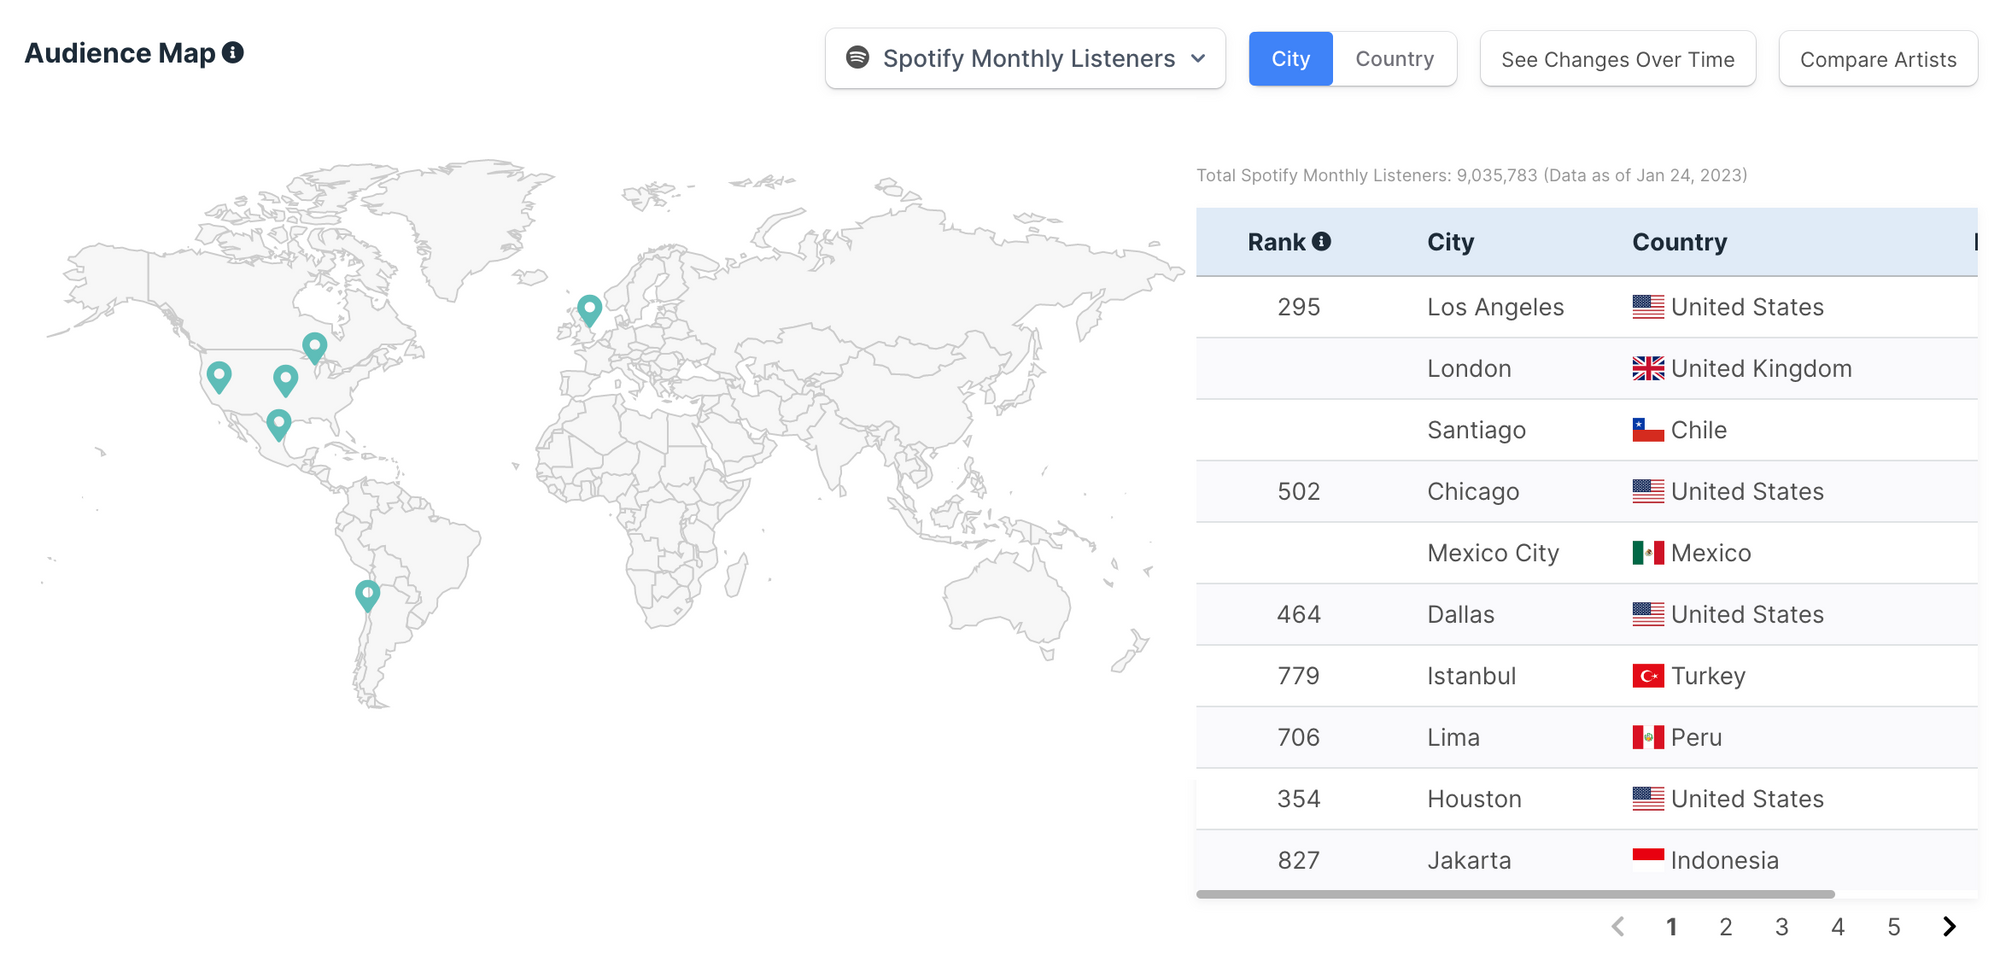The width and height of the screenshot is (2000, 974).
Task: Click the Rank column info icon
Action: tap(1321, 242)
